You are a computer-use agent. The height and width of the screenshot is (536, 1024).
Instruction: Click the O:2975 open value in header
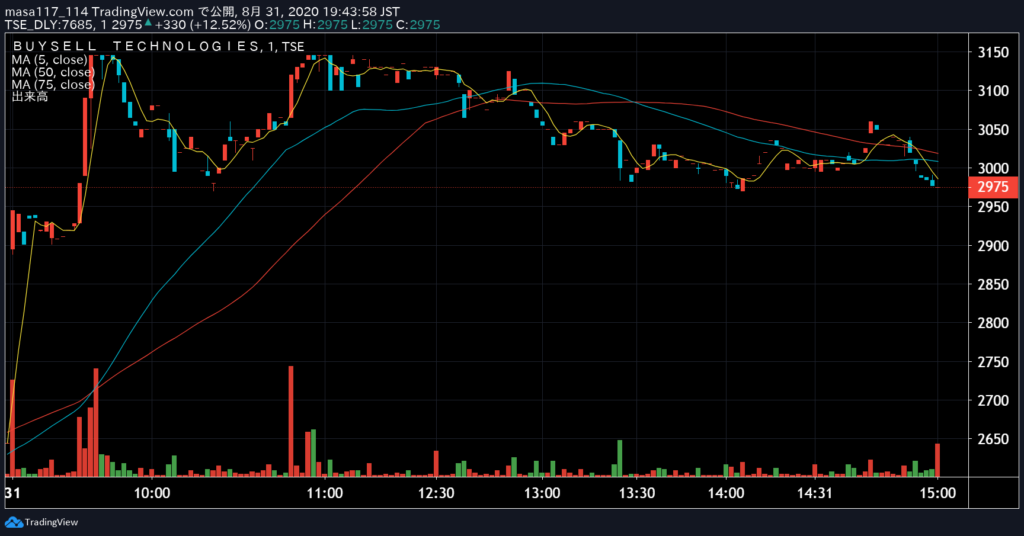point(277,25)
